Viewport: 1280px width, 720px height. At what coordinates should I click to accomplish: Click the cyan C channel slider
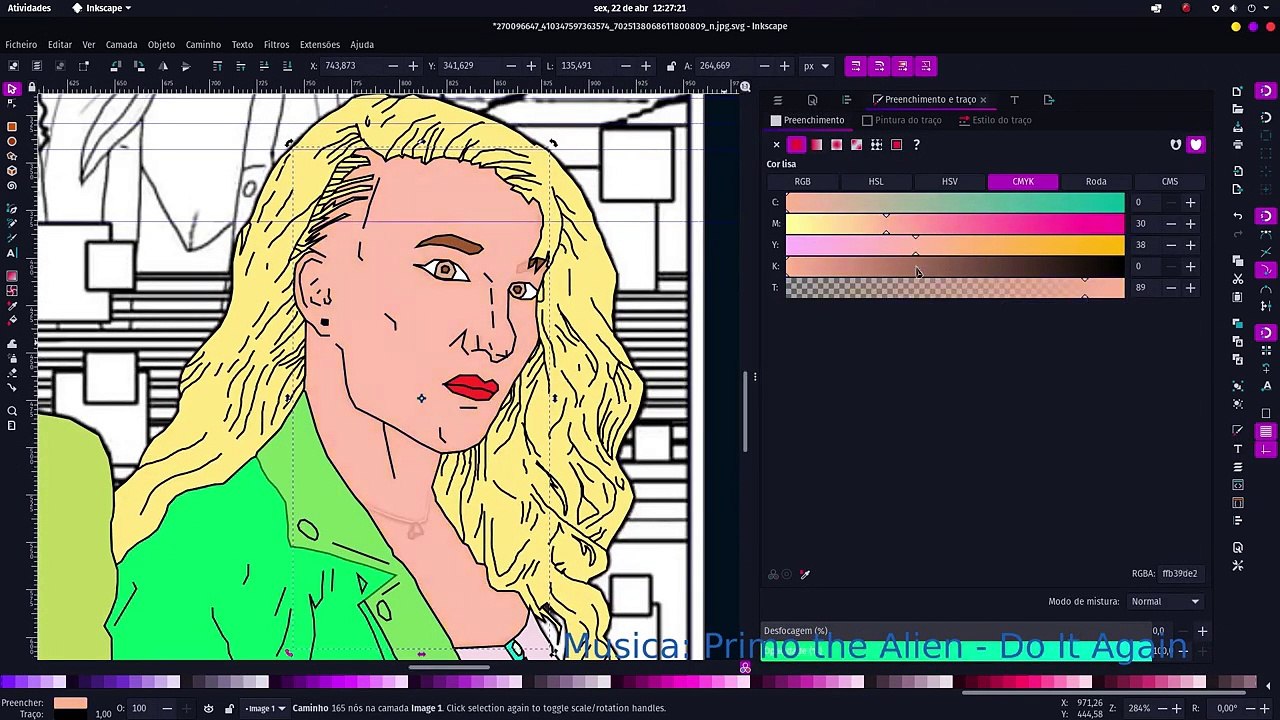tap(955, 203)
